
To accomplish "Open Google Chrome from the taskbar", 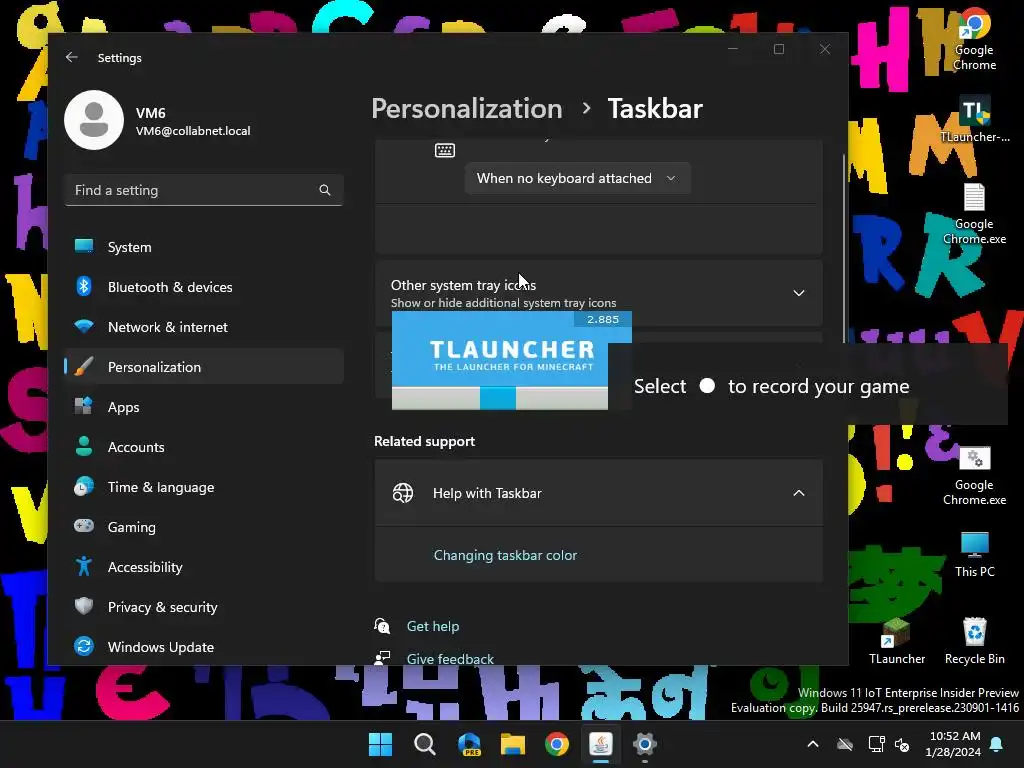I will click(x=556, y=744).
